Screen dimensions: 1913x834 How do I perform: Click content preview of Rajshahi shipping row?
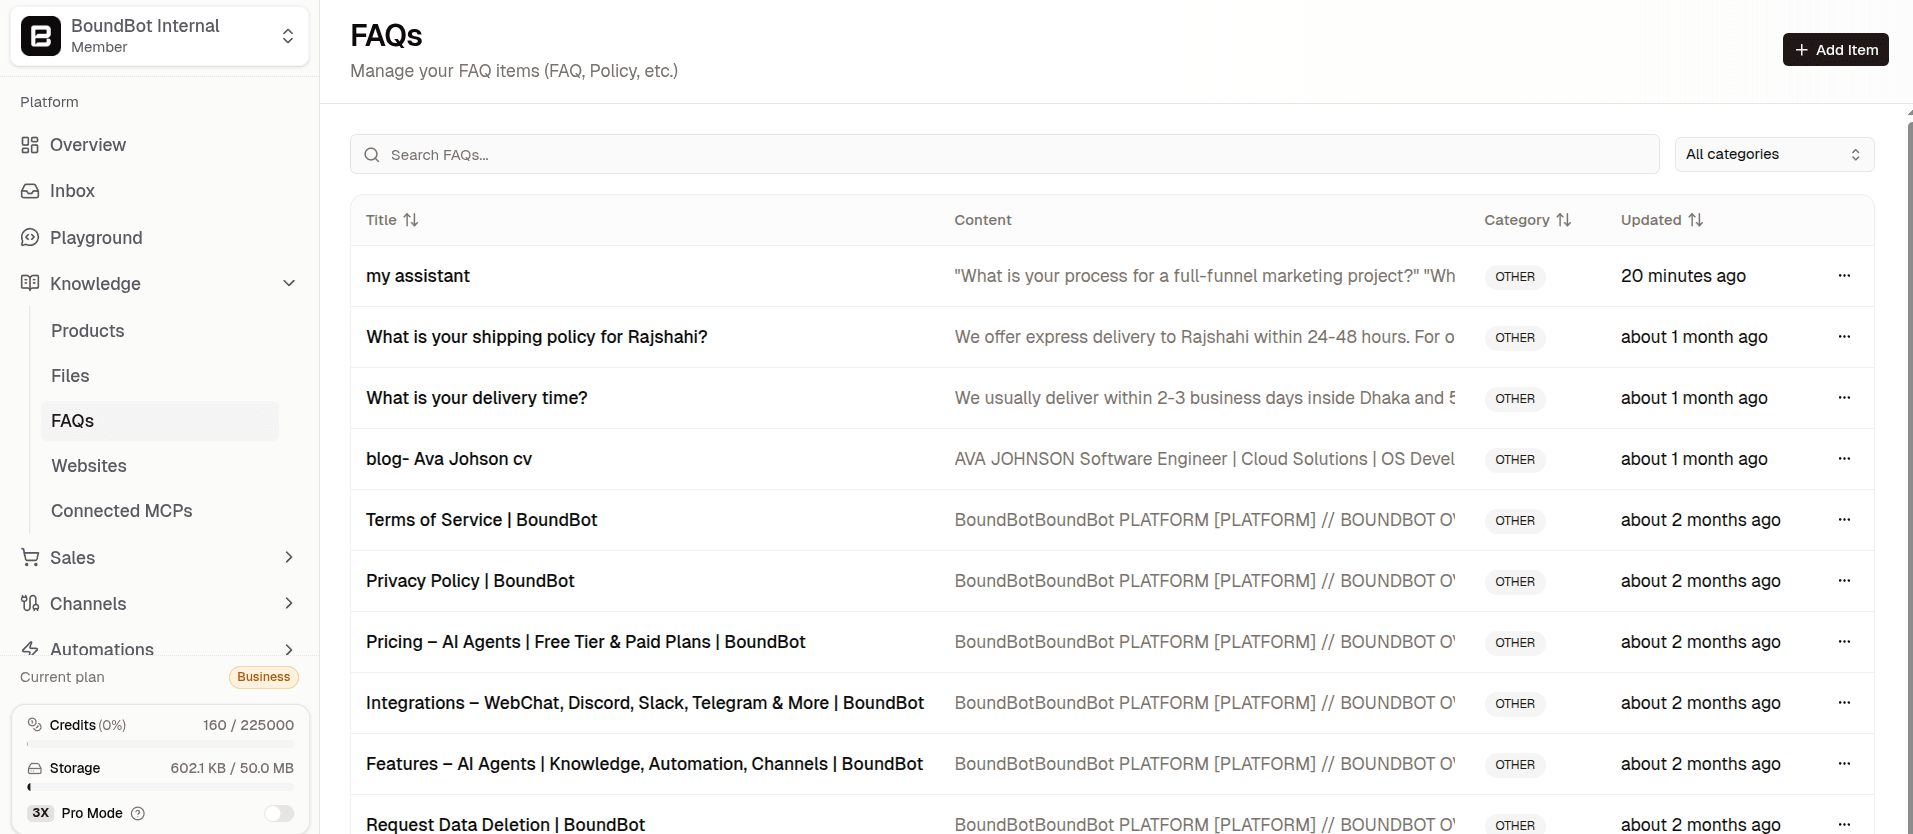click(x=1204, y=337)
